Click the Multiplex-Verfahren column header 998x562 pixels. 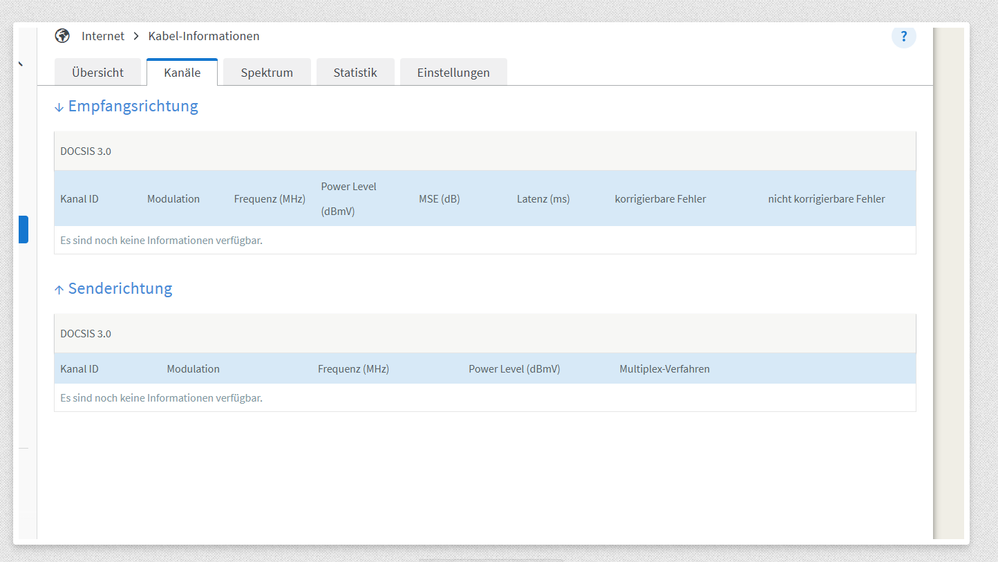click(664, 369)
